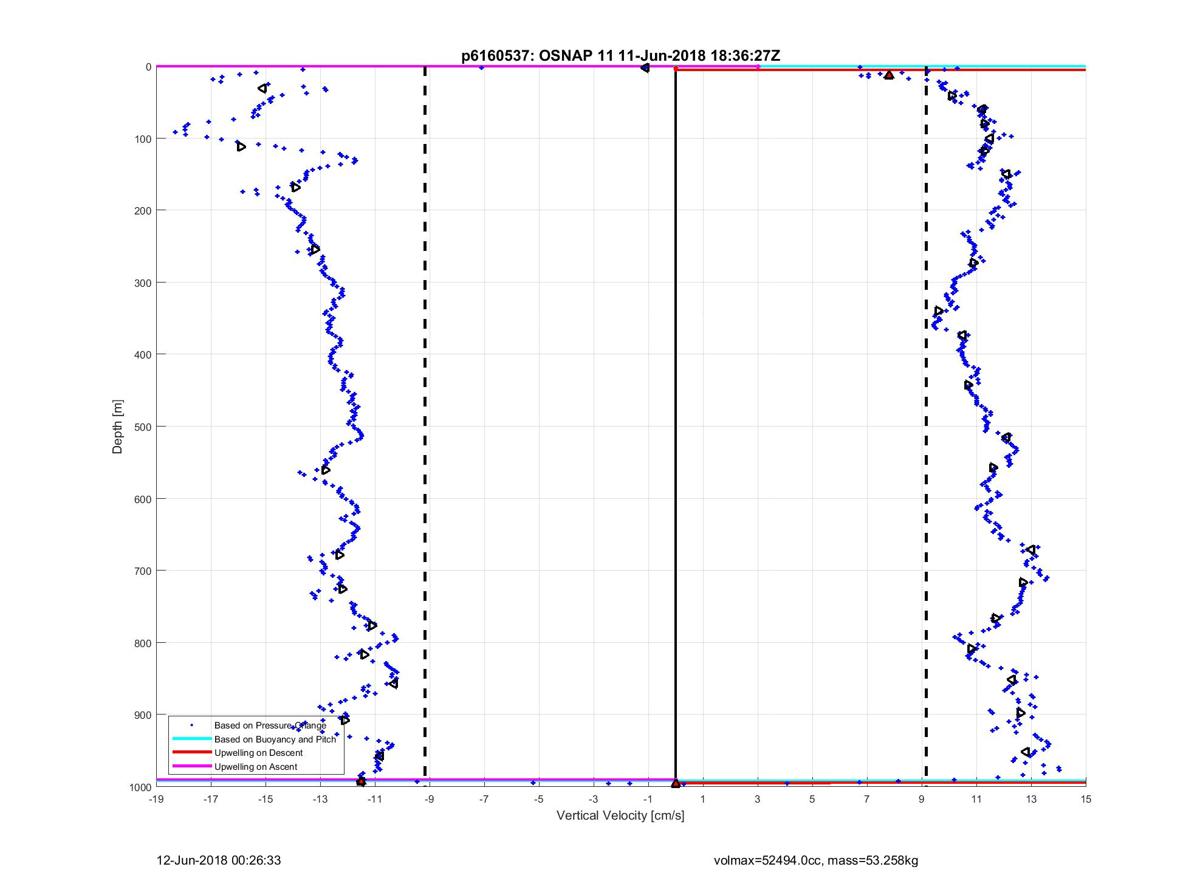The height and width of the screenshot is (885, 1200).
Task: Click x-axis tick label "-13"
Action: pos(320,799)
